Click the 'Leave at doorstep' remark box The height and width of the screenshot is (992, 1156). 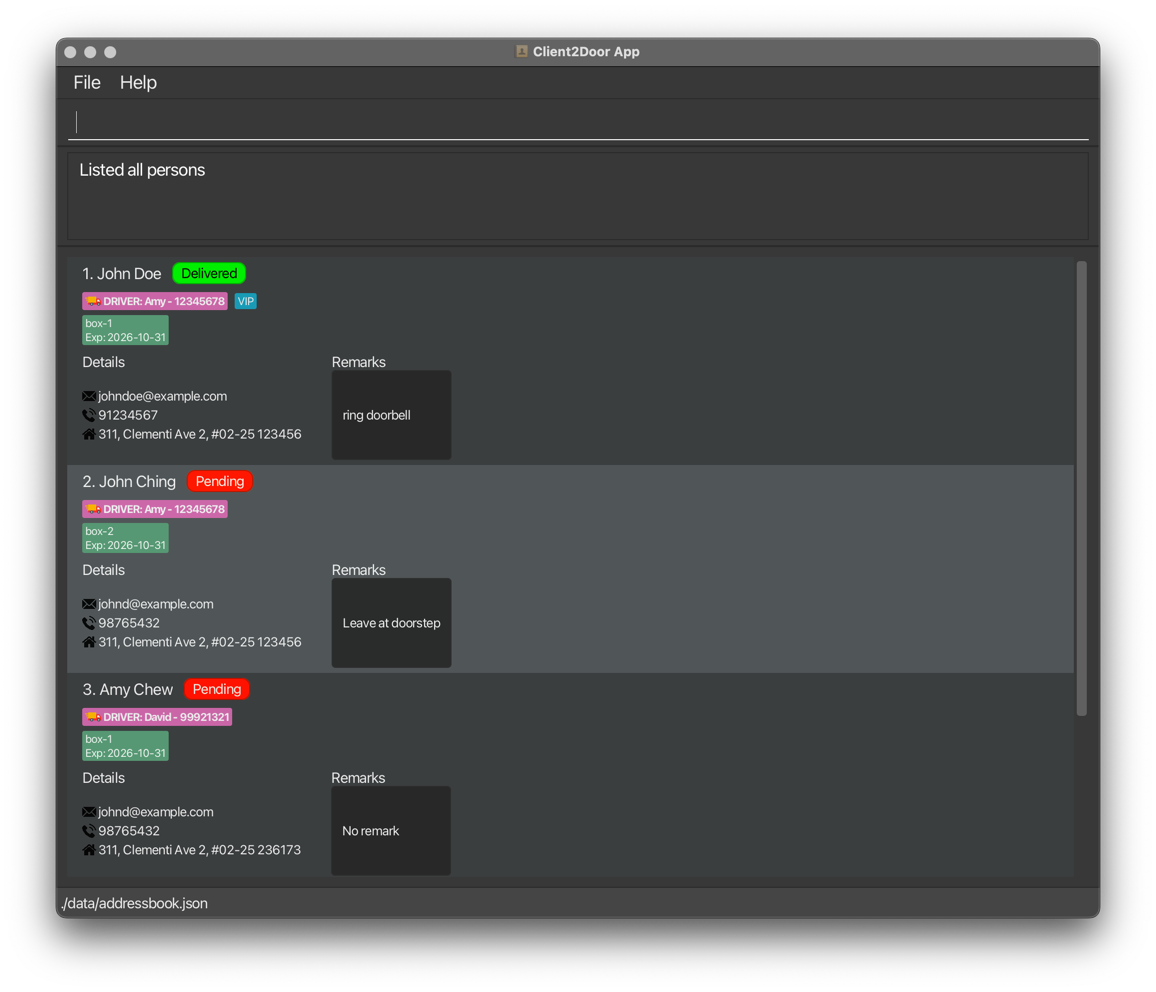(x=391, y=623)
